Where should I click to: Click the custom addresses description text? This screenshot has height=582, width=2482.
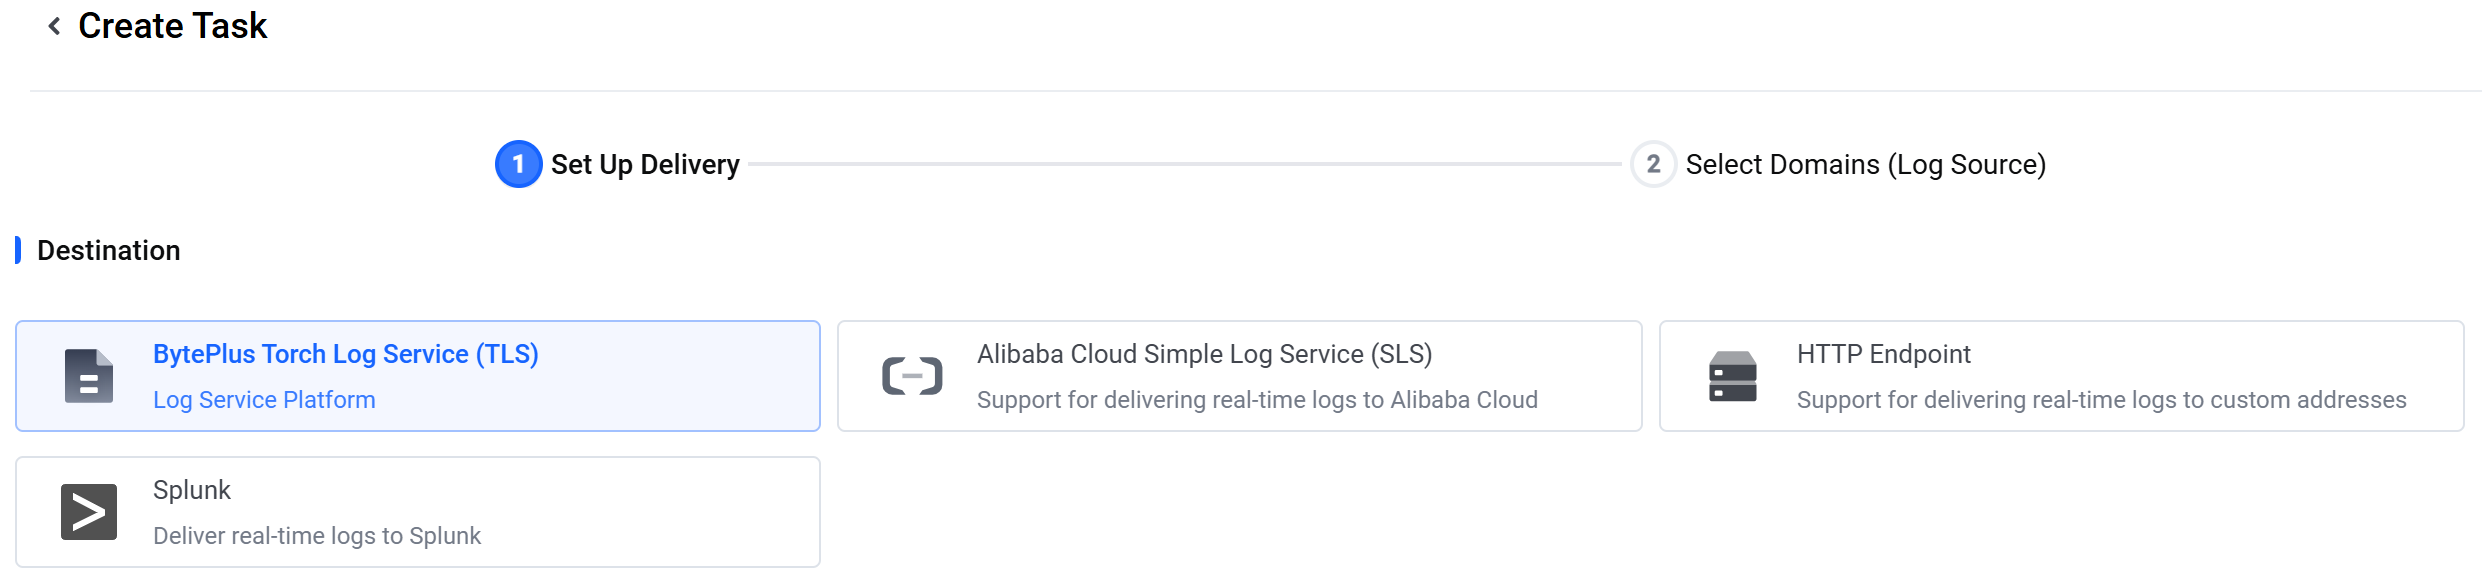tap(2101, 400)
